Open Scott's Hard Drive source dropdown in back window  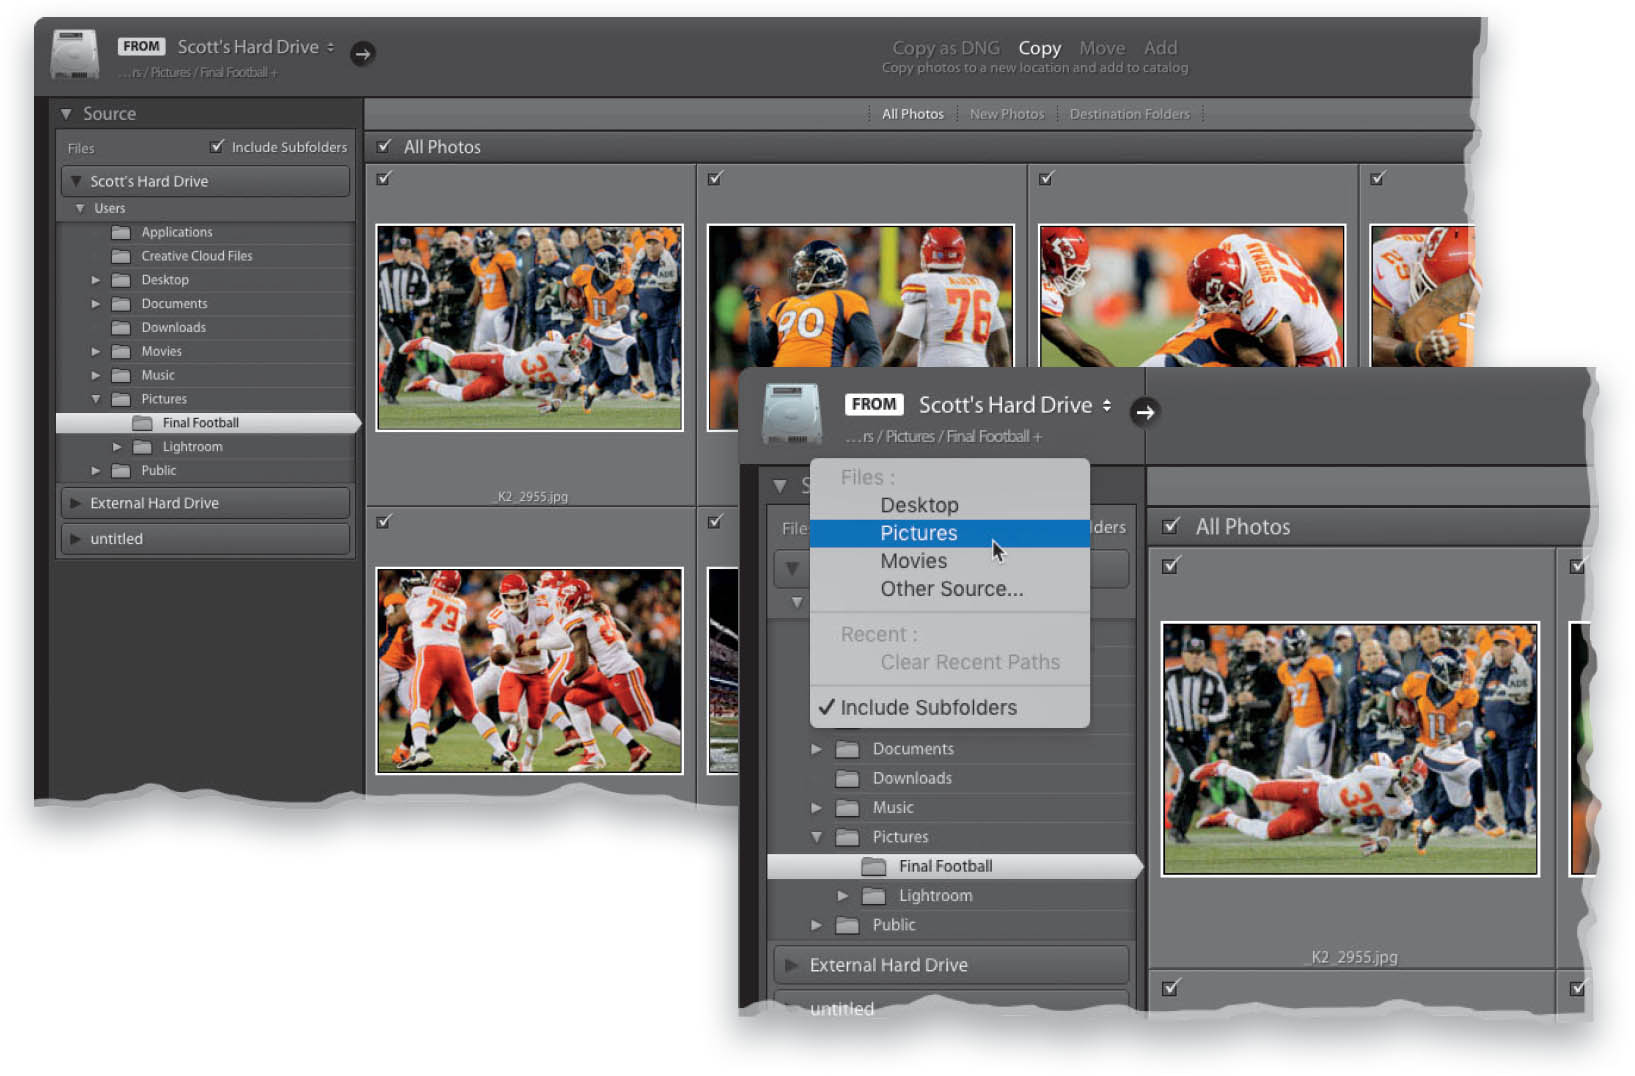pyautogui.click(x=256, y=46)
